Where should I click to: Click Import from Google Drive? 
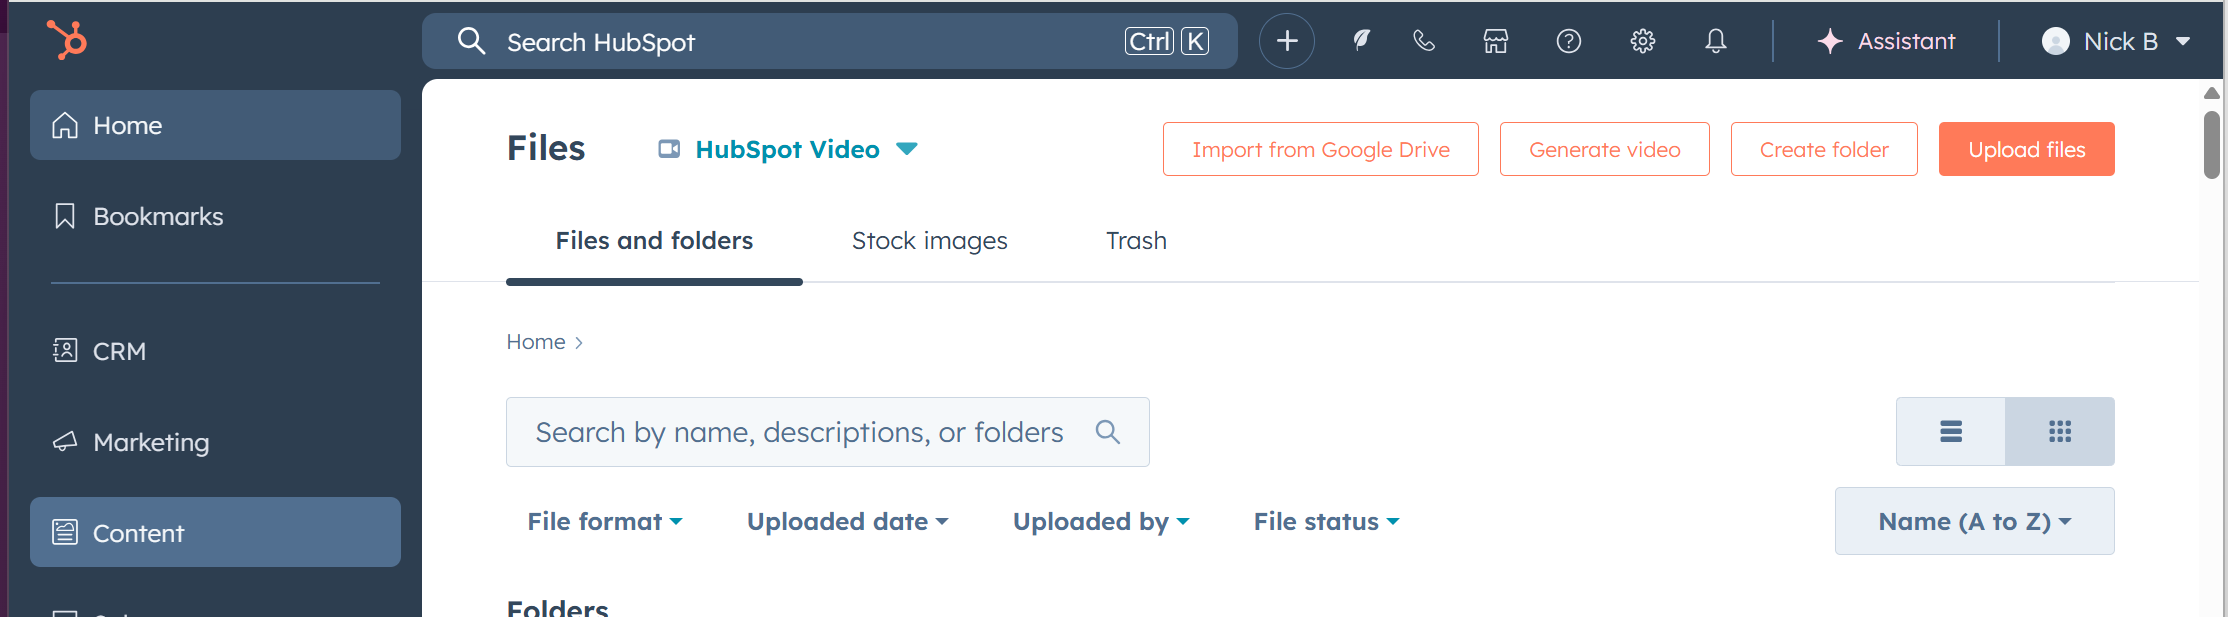[x=1320, y=150]
